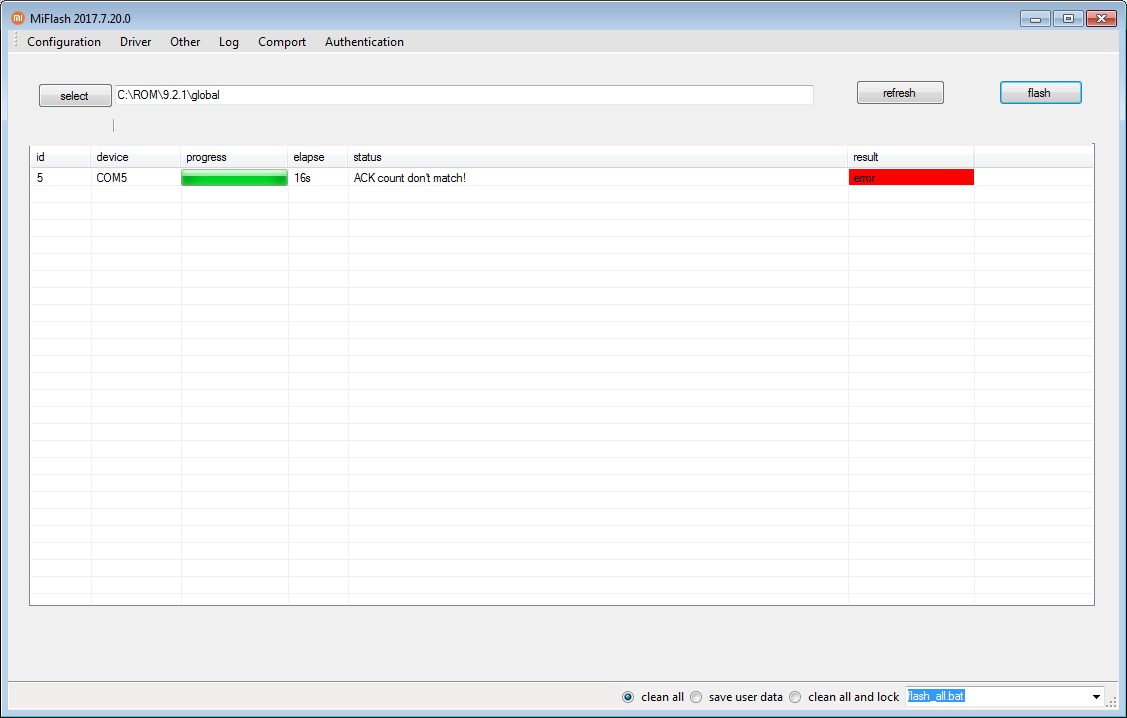Click the green progress bar for COM5
1127x718 pixels.
click(234, 178)
